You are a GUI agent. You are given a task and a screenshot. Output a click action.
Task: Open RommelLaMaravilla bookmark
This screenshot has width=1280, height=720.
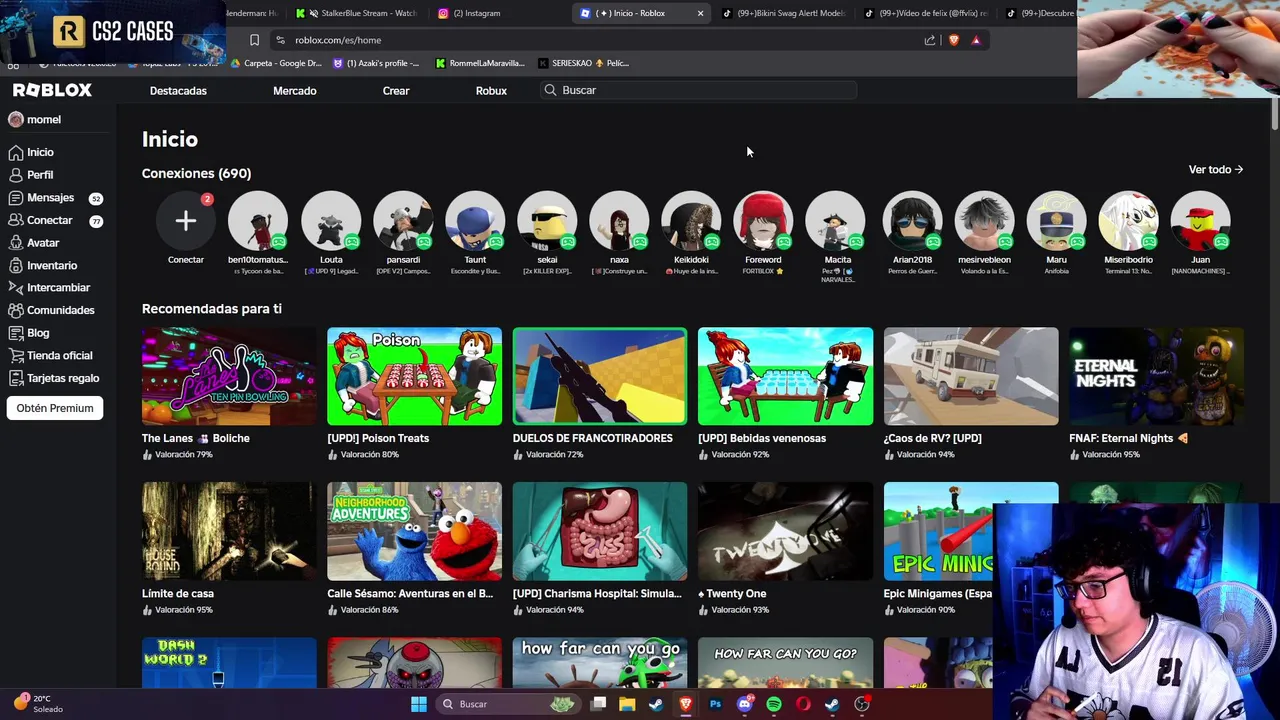(480, 63)
